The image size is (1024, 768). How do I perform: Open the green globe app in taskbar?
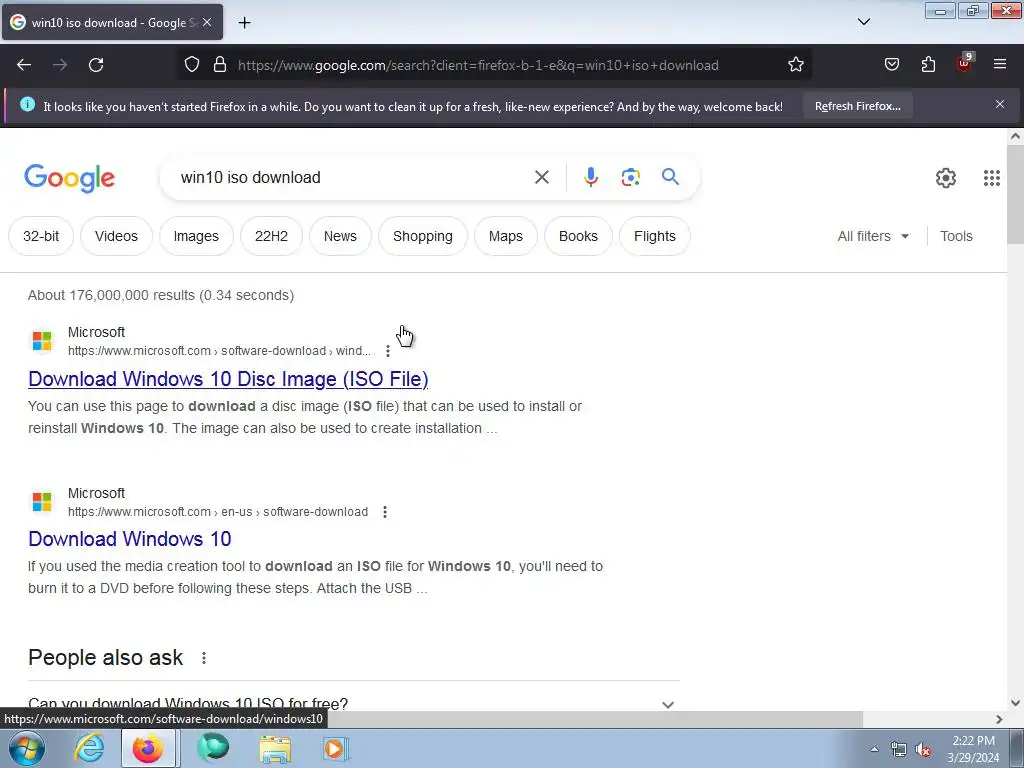point(213,748)
